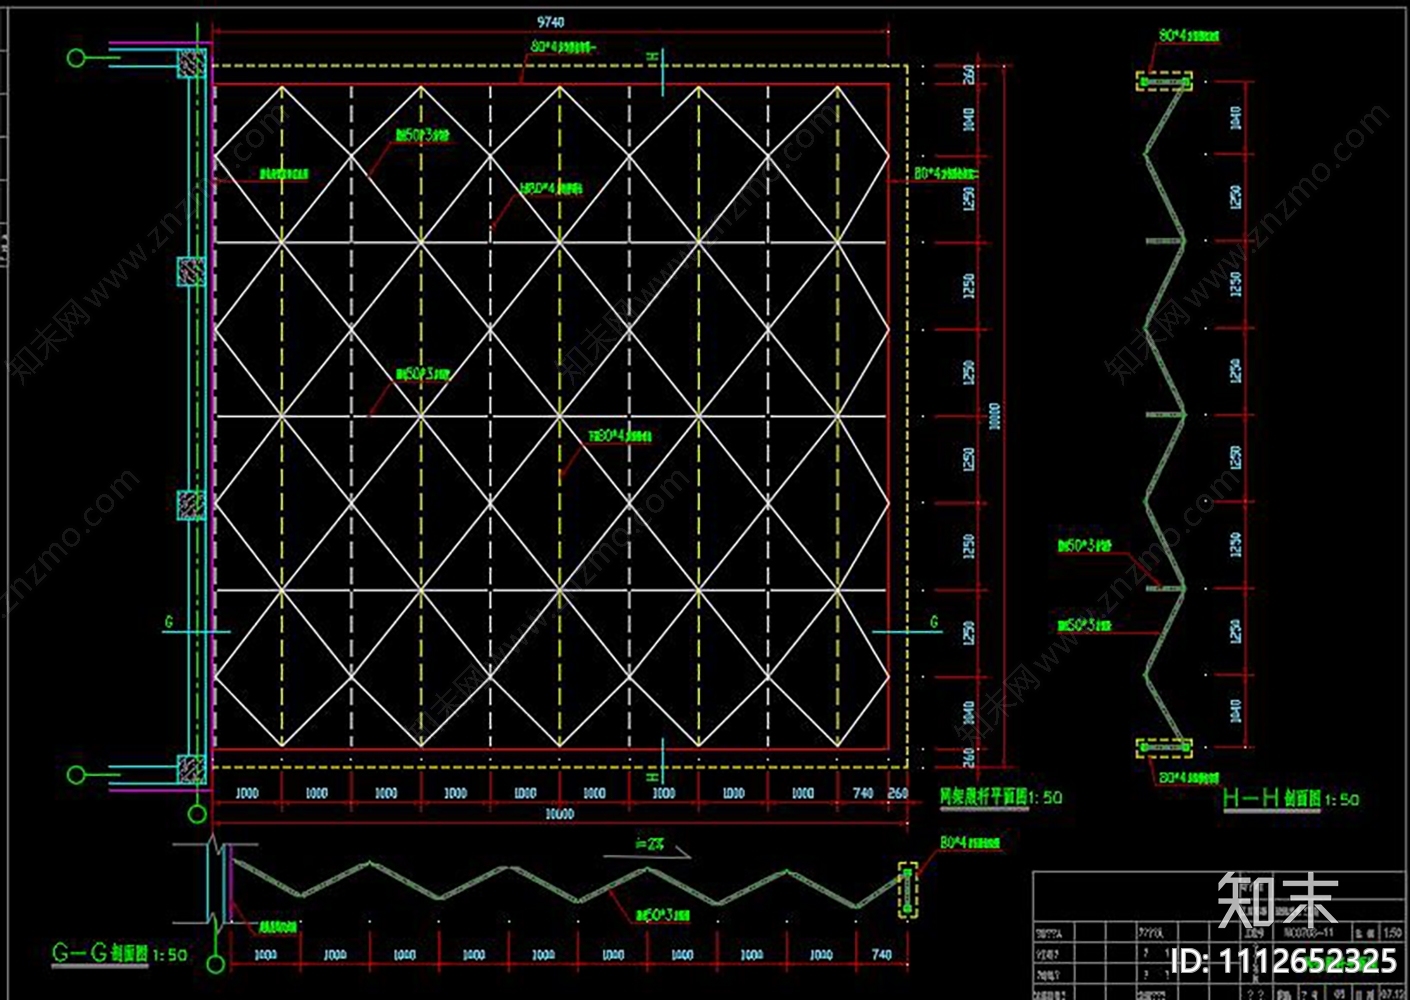This screenshot has height=1000, width=1410.
Task: Select yellow dashed beam box atop H-H section
Action: 1164,81
